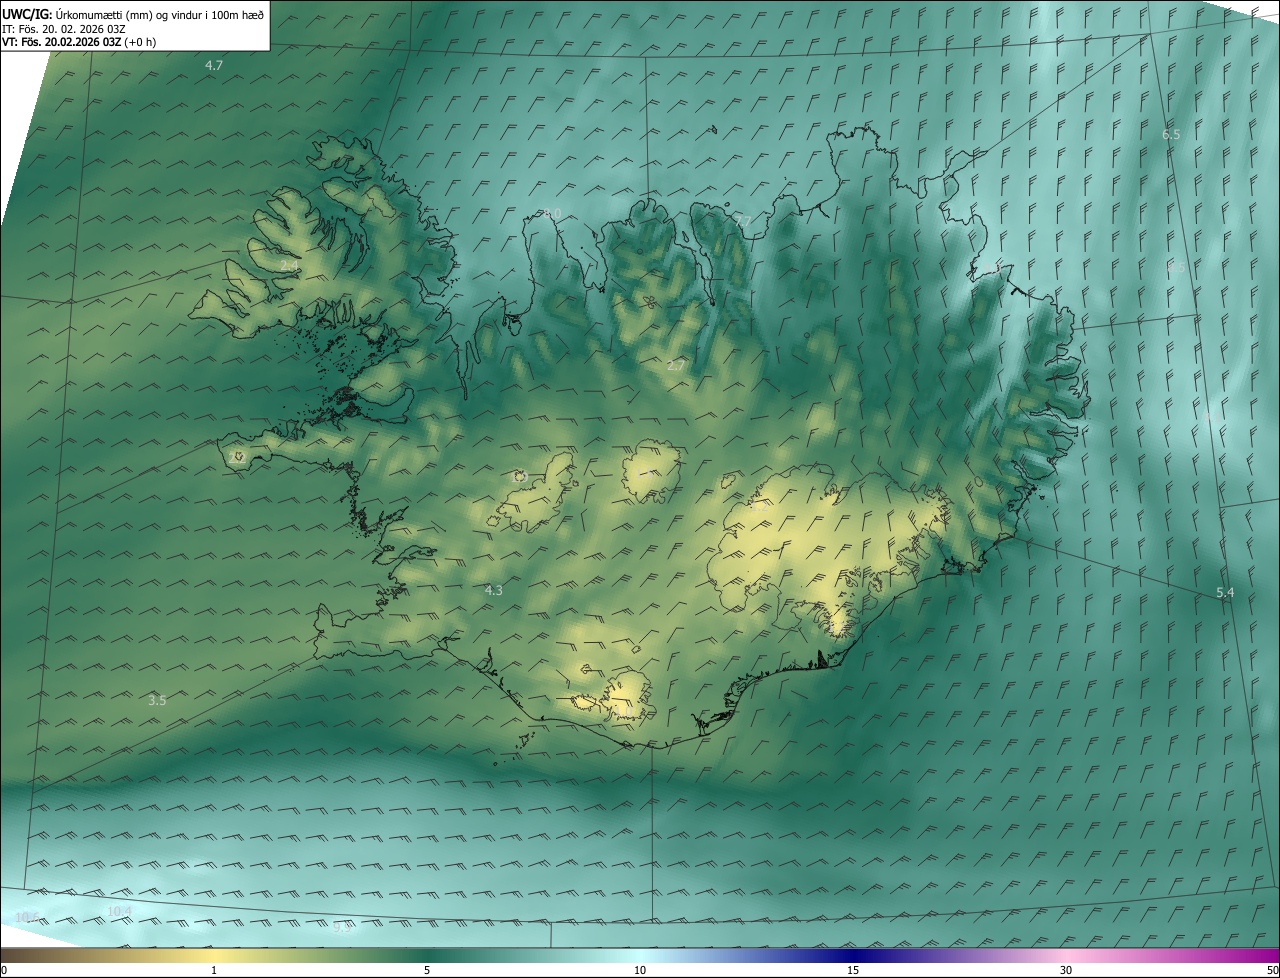This screenshot has width=1280, height=978.
Task: Click the '30' tick on the colour scale
Action: click(1066, 971)
